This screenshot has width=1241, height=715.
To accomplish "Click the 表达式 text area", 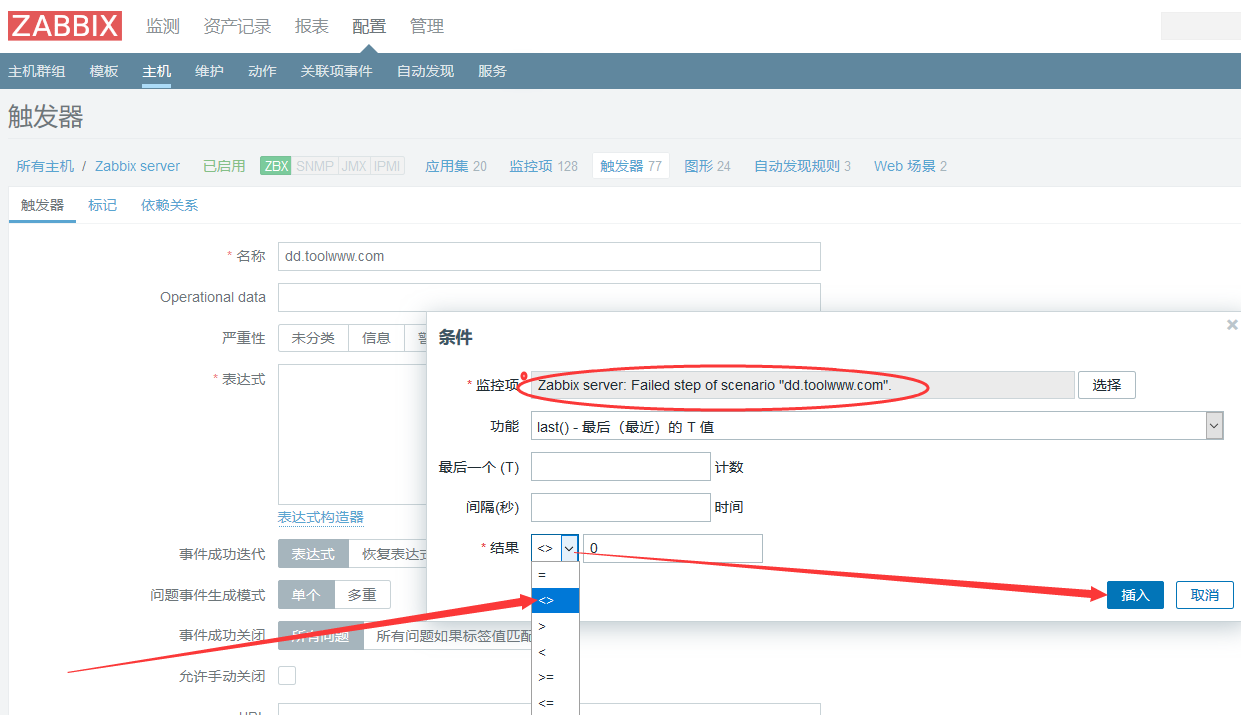I will pos(352,434).
